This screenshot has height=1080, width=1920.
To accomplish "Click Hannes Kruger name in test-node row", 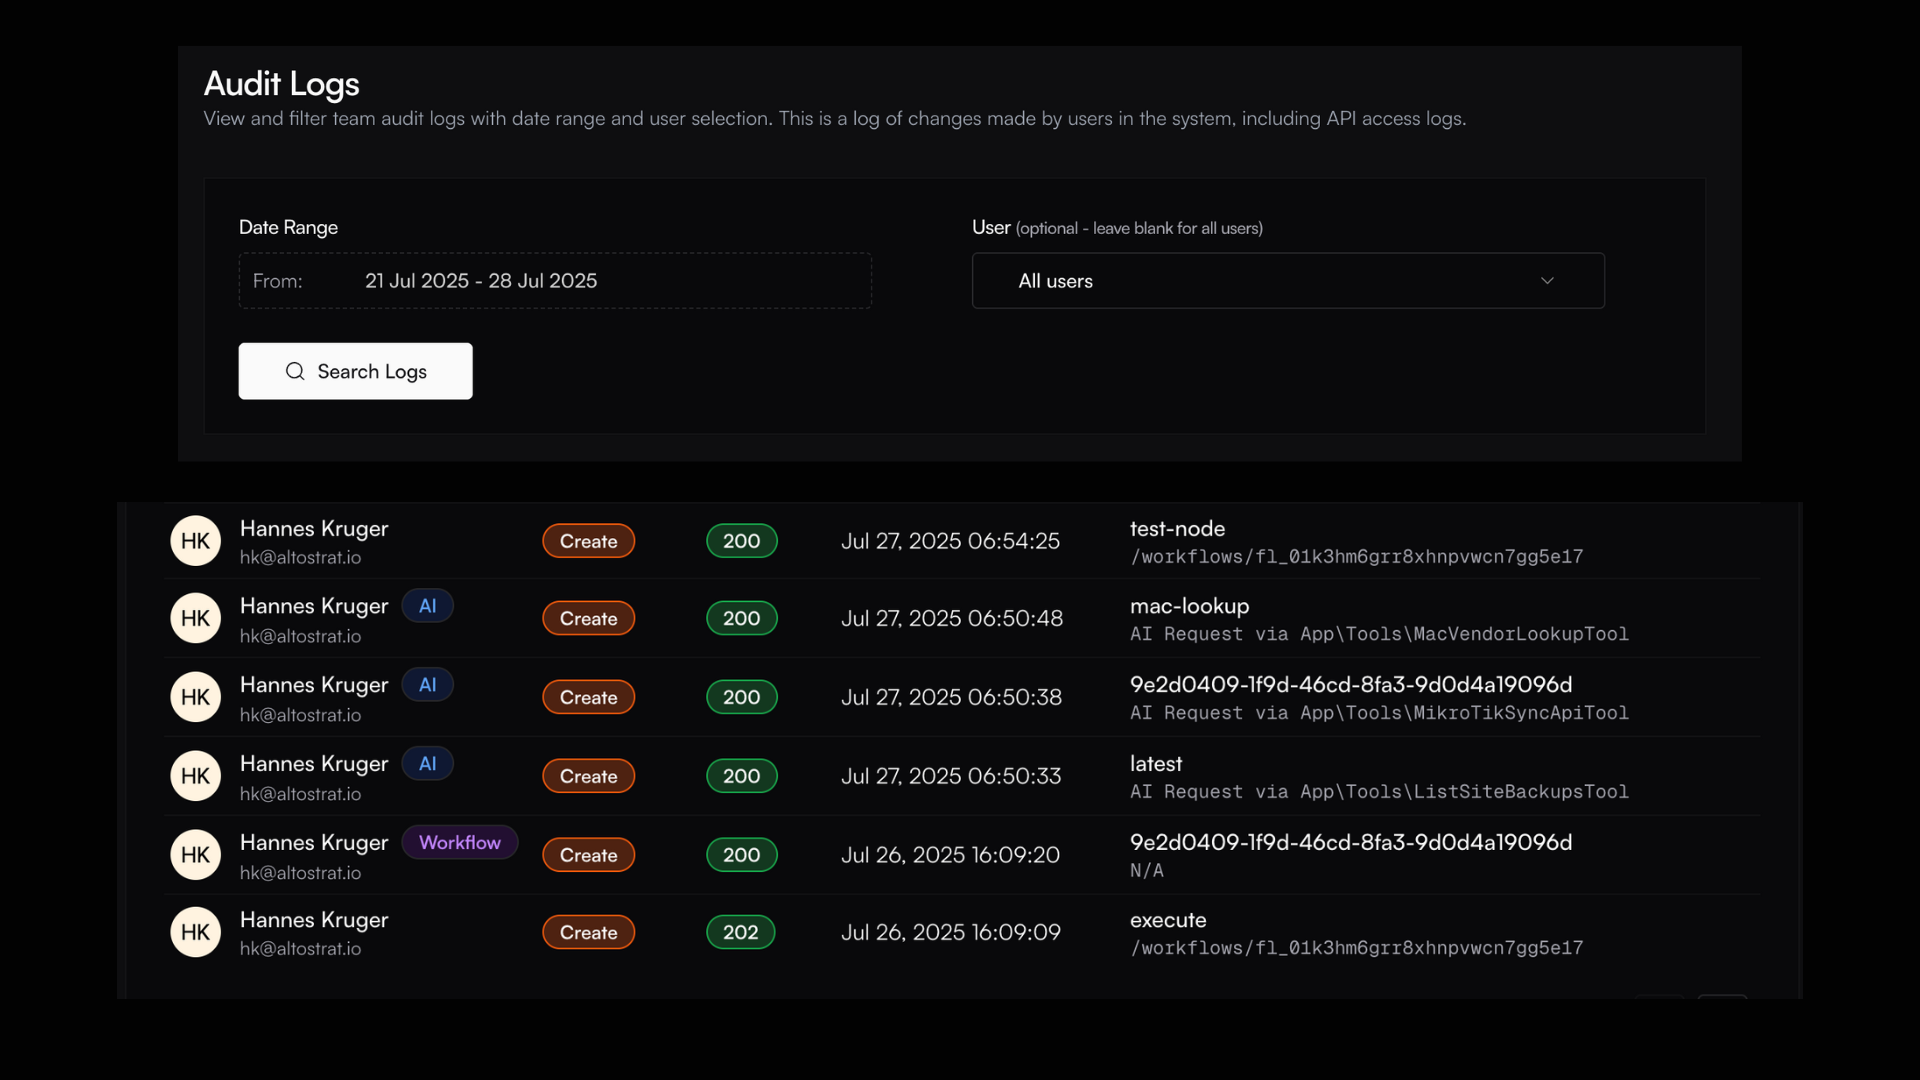I will coord(314,529).
